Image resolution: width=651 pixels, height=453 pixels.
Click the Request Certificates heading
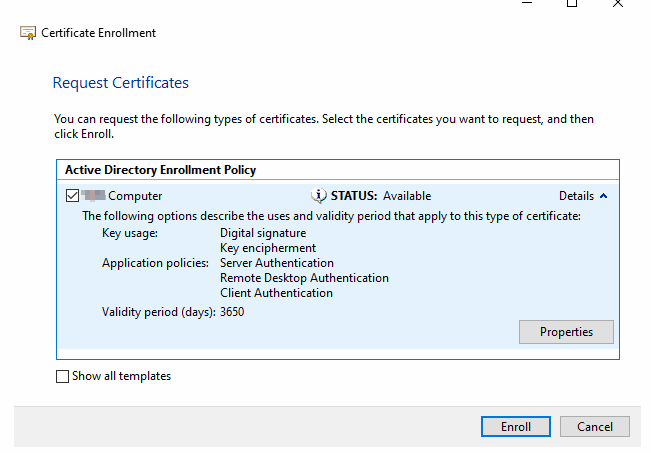pyautogui.click(x=120, y=83)
